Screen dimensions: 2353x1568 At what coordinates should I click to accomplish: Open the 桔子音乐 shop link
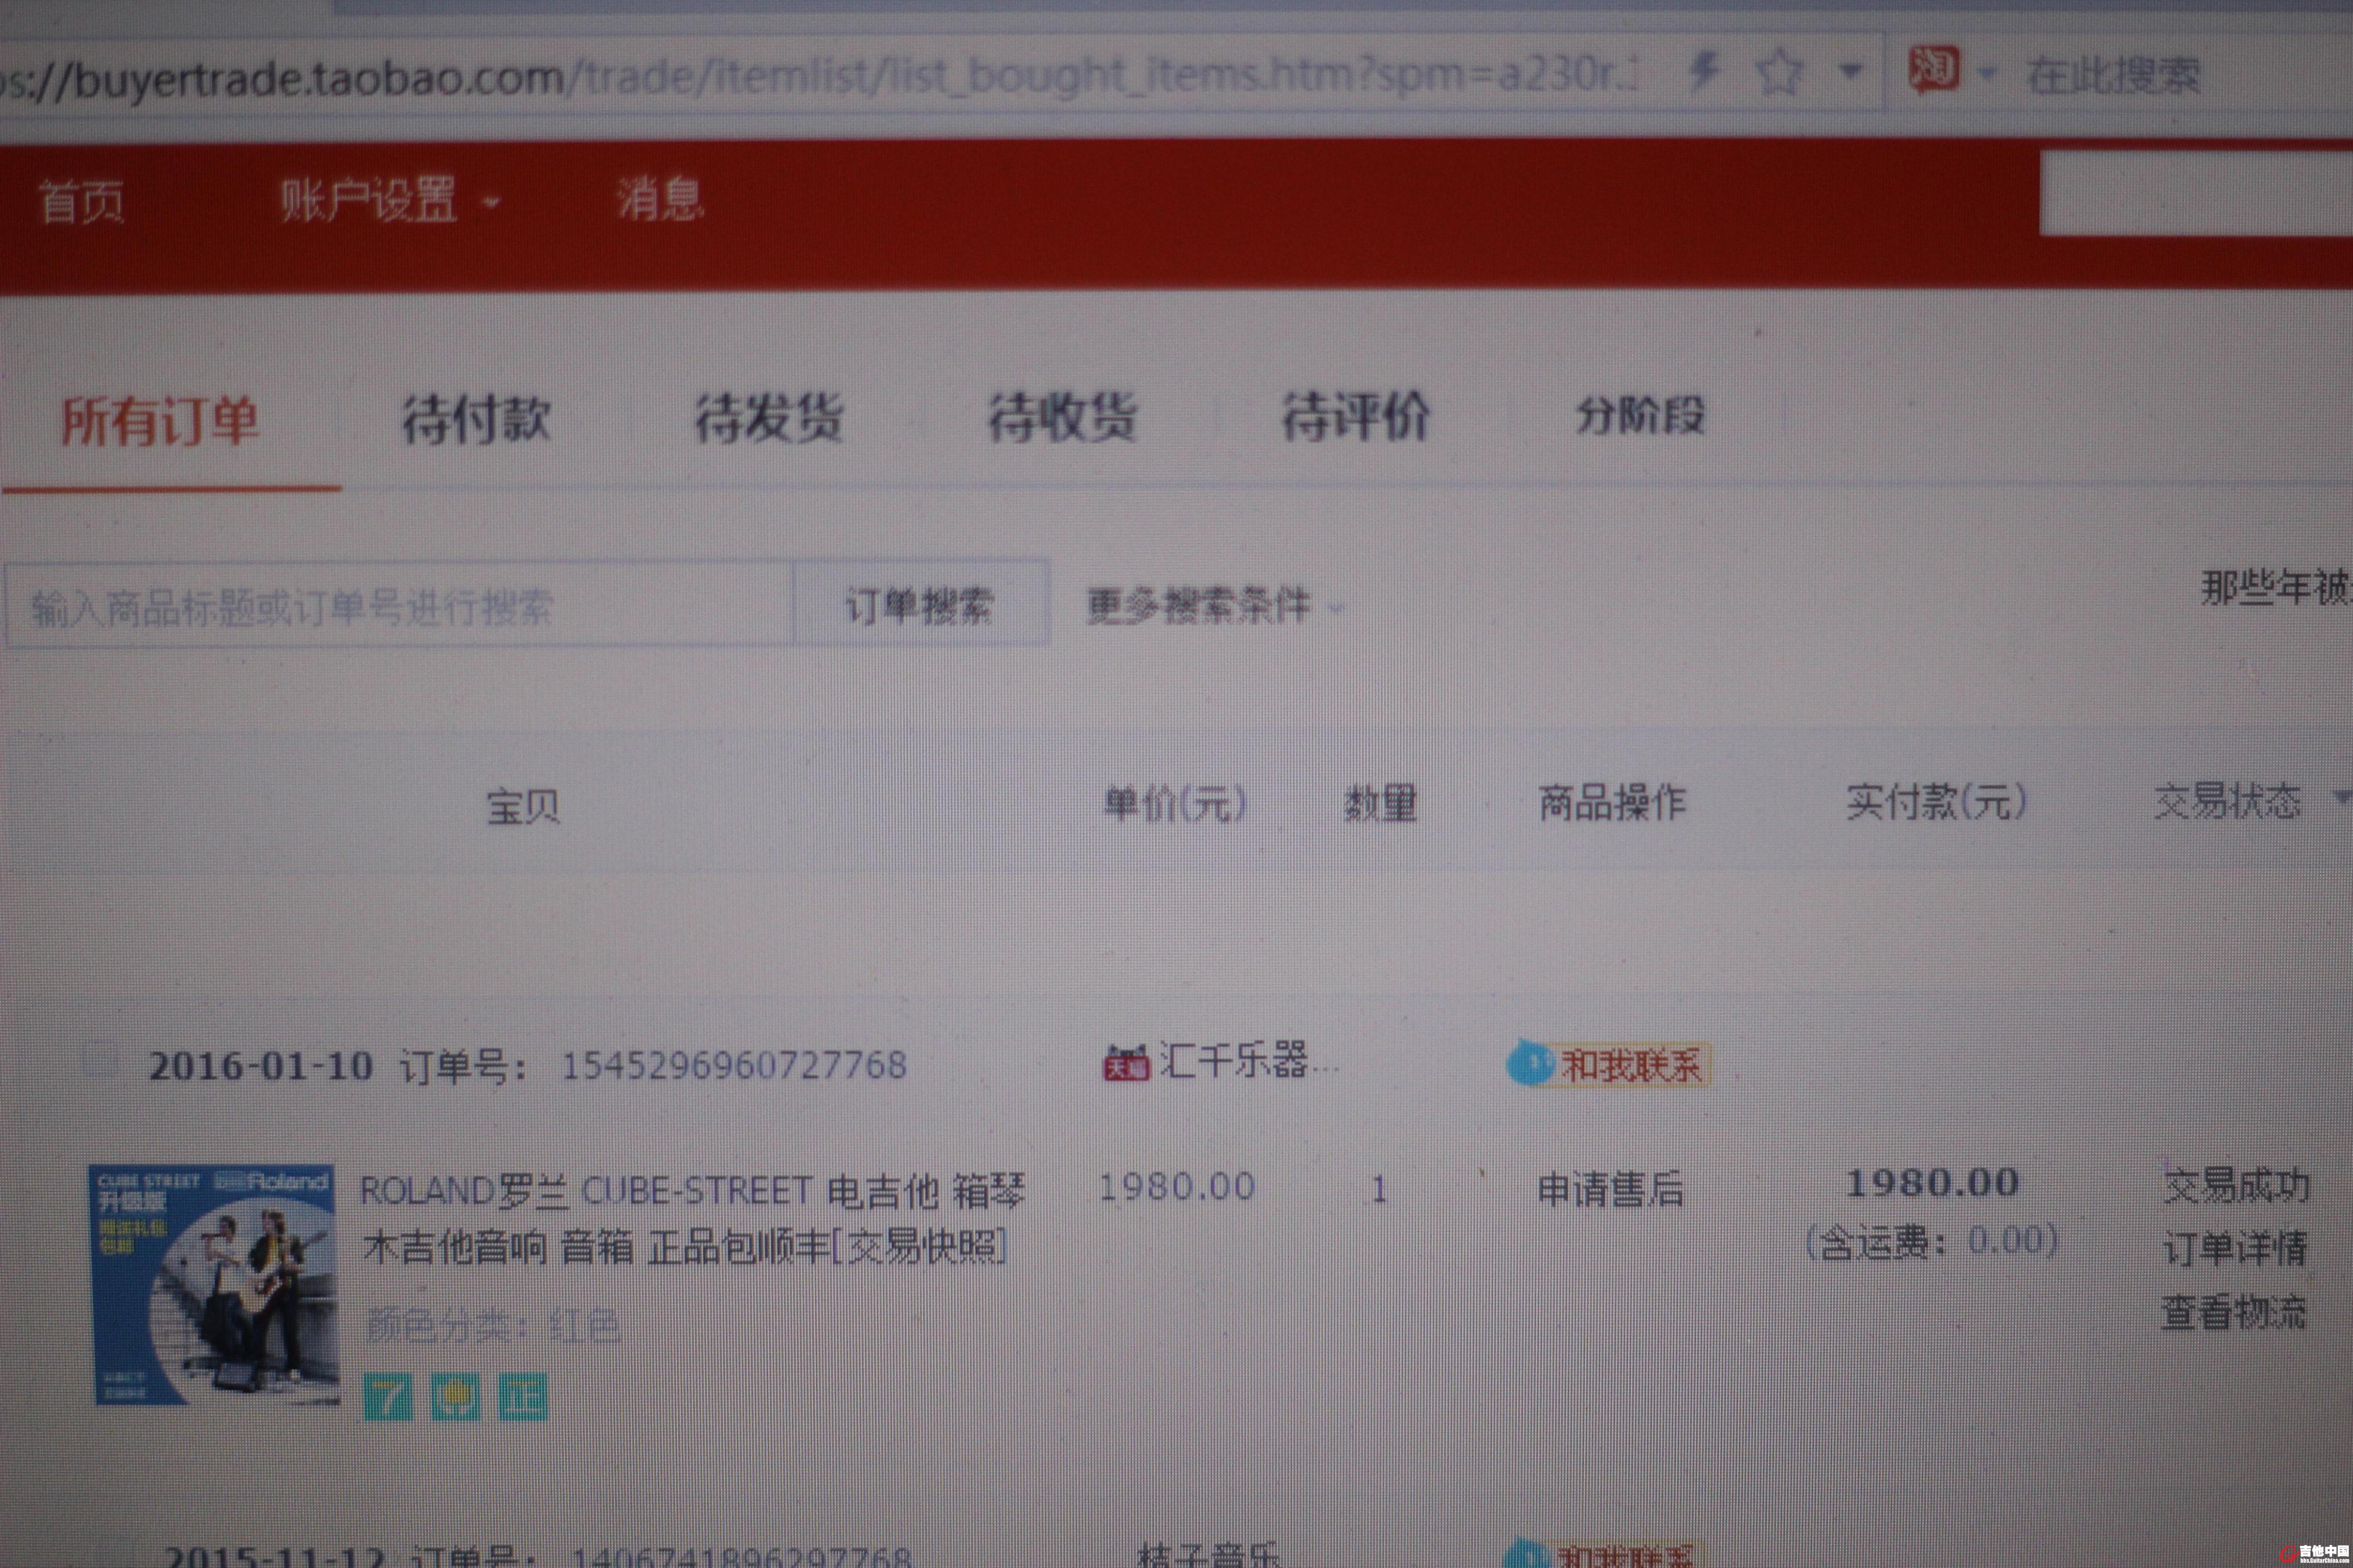(1208, 1555)
